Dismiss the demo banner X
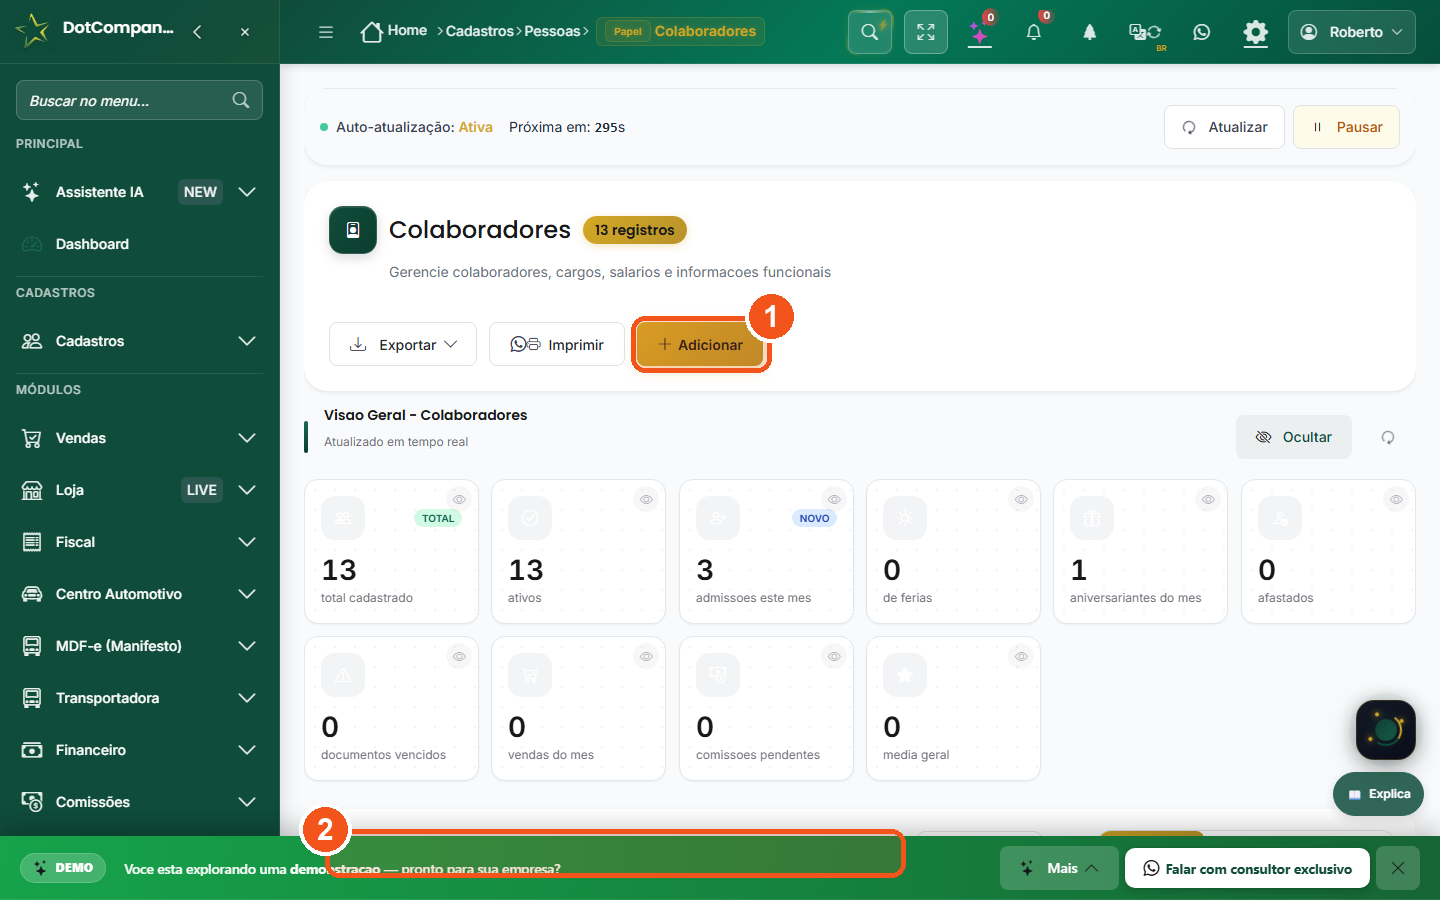 pos(1398,868)
